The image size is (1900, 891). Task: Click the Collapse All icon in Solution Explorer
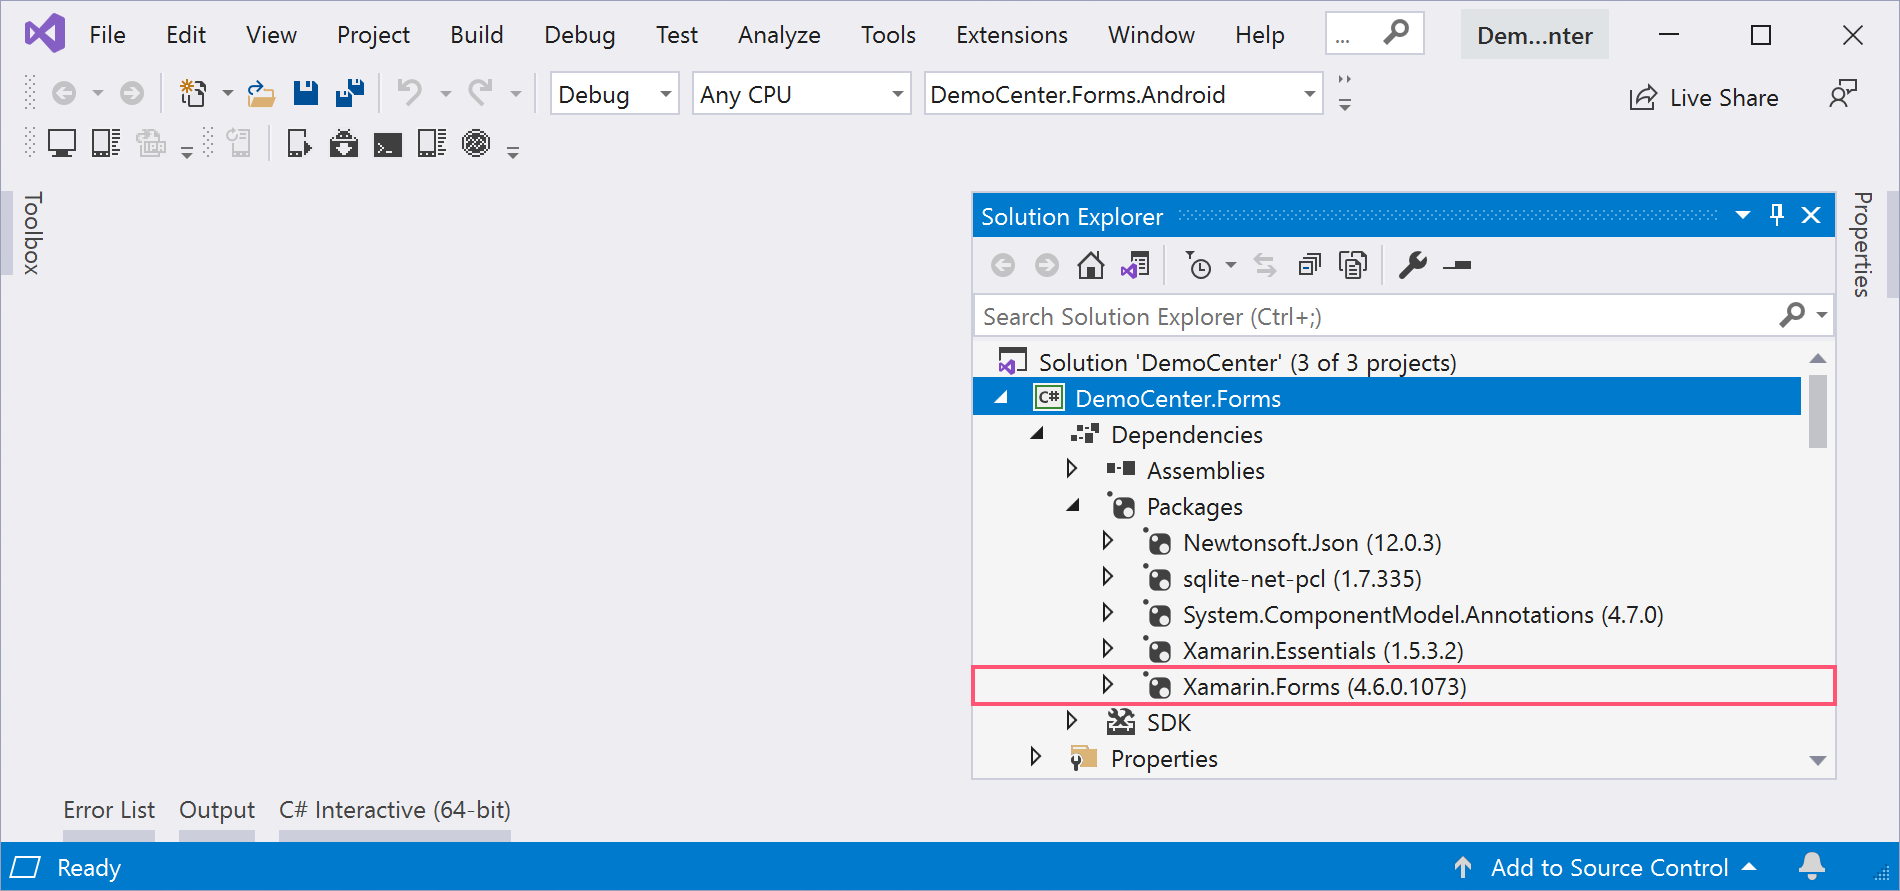[x=1309, y=265]
